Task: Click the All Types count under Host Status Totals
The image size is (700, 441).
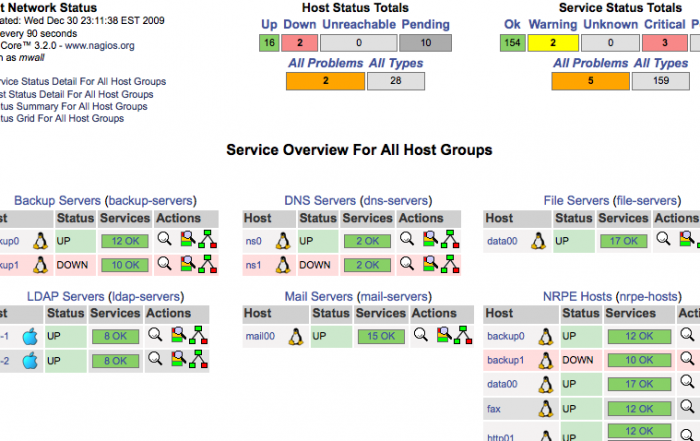Action: [x=396, y=81]
